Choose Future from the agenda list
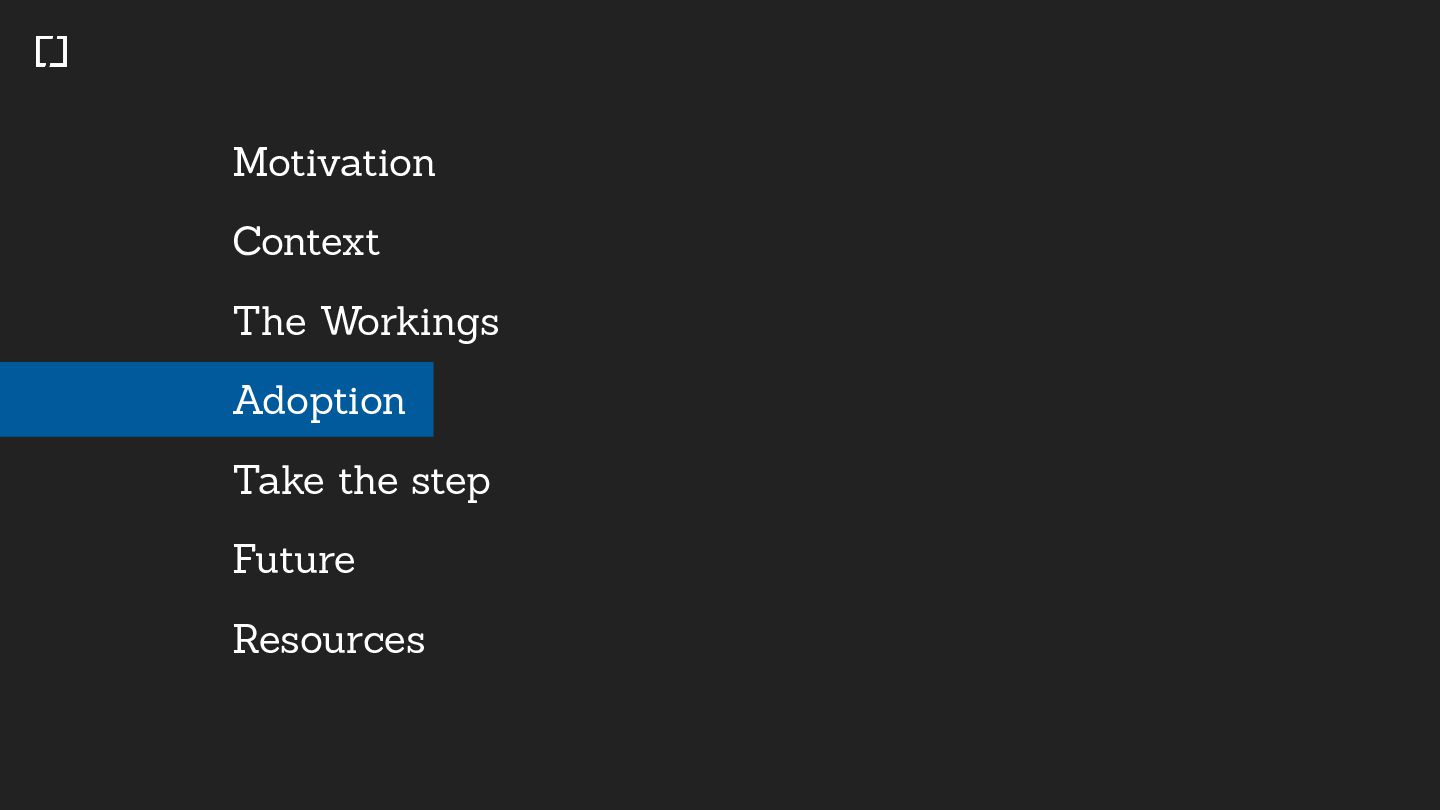Viewport: 1440px width, 810px height. pos(294,560)
